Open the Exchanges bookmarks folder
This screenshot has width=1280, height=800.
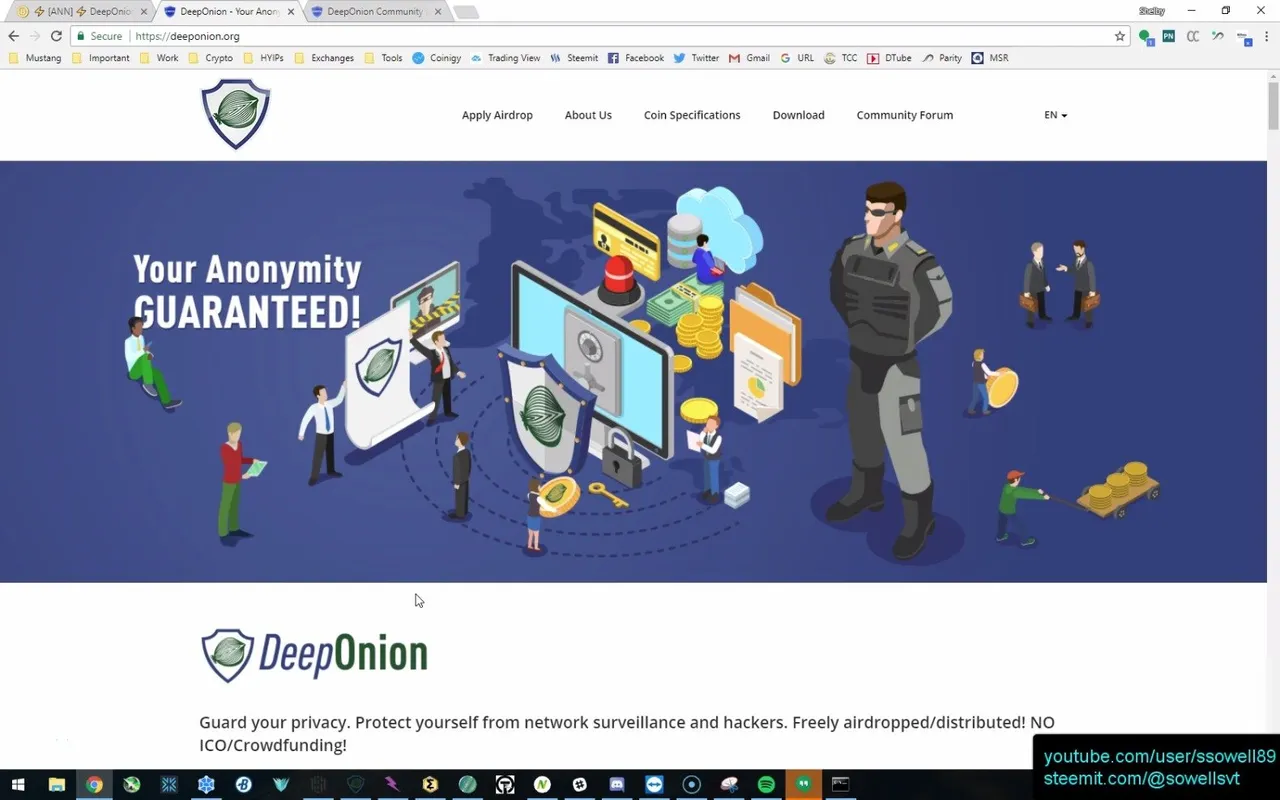324,58
